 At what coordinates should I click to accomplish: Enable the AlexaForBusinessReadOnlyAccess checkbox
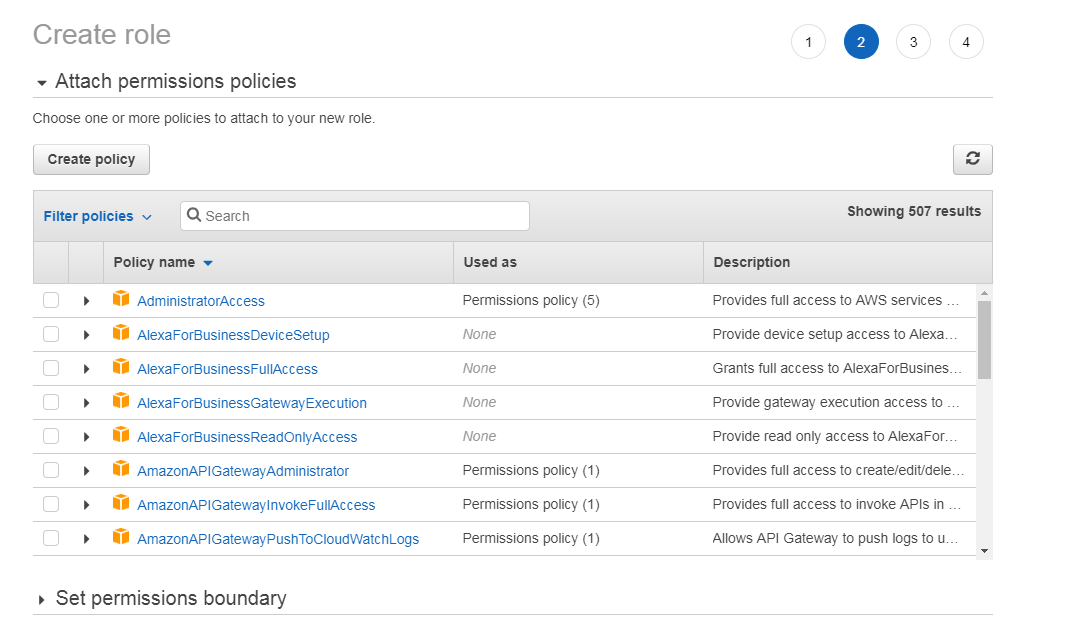coord(51,436)
